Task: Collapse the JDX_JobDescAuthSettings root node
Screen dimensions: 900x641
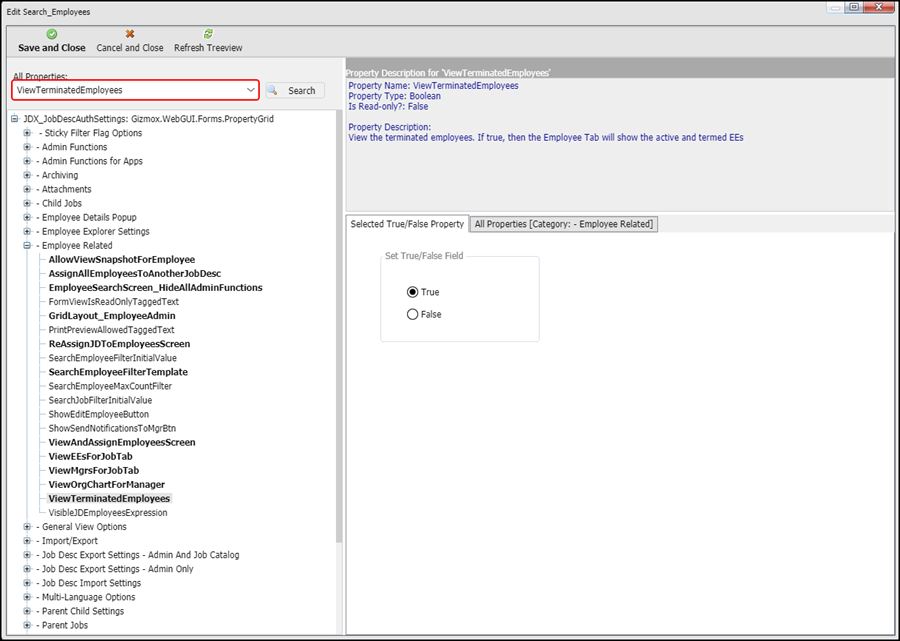Action: pyautogui.click(x=15, y=119)
